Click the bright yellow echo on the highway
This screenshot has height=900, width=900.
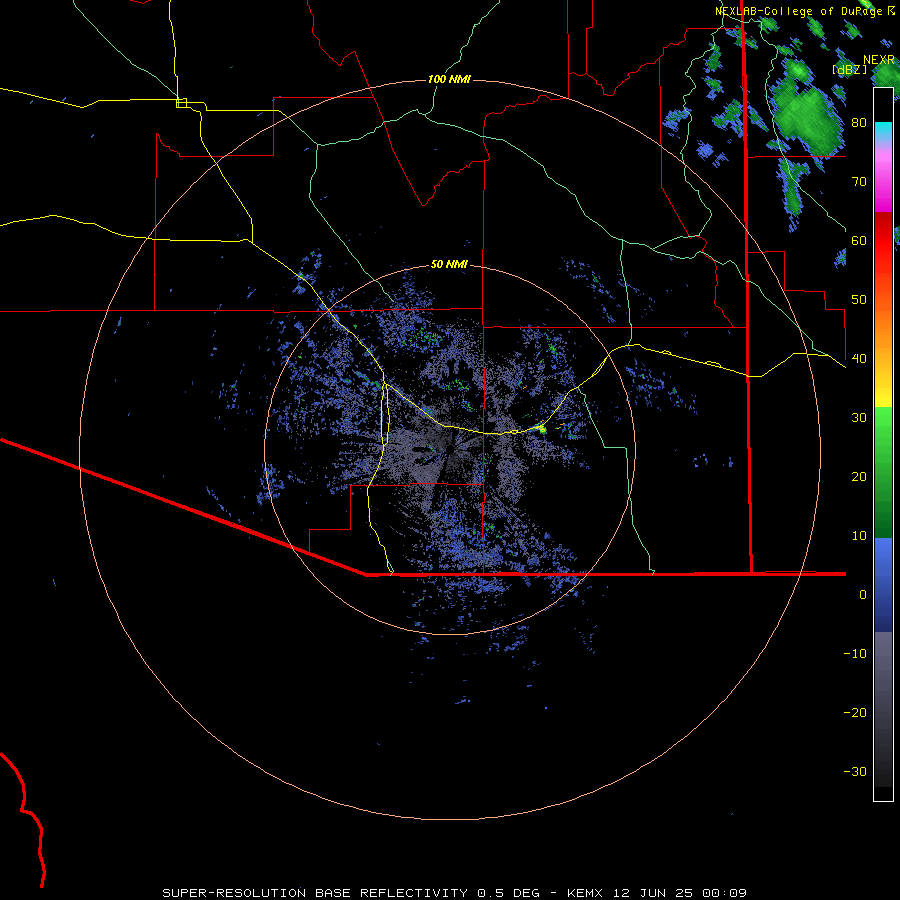(541, 428)
